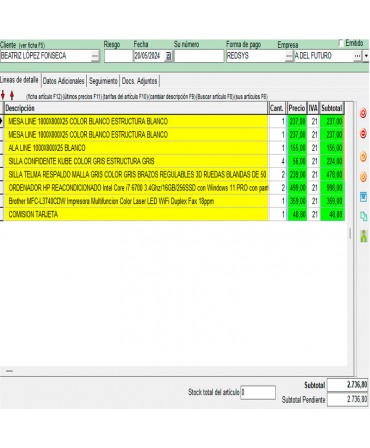Open client lookup button beside BEATRIZ LOPEZ FONSECA
The width and height of the screenshot is (370, 448).
(95, 56)
